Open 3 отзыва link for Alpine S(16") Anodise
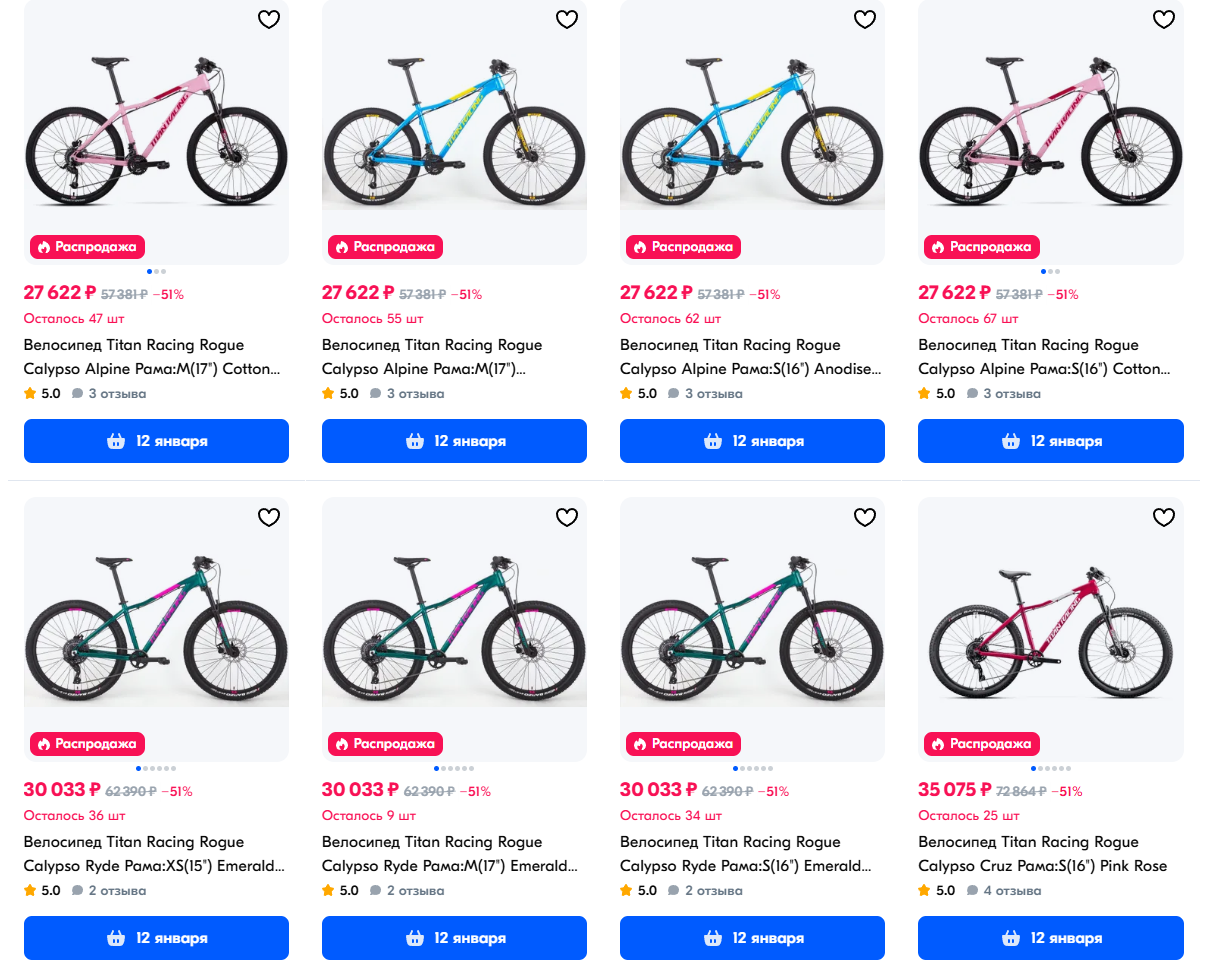The height and width of the screenshot is (964, 1228). coord(714,393)
